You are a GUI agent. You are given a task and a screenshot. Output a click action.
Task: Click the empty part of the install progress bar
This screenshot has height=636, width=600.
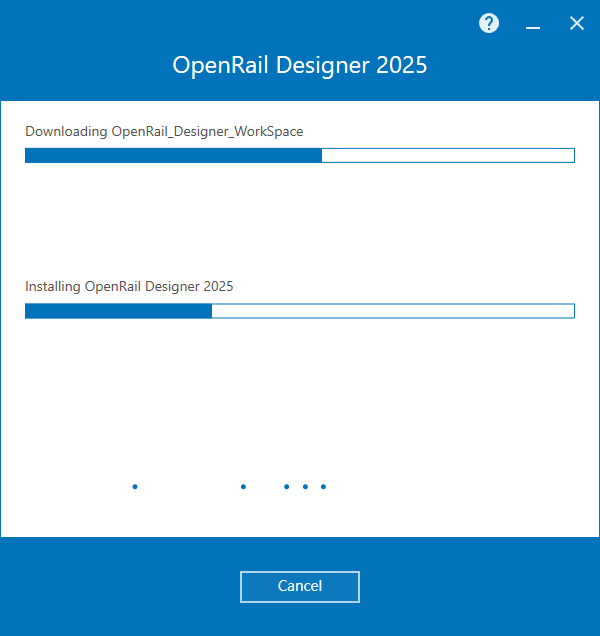pyautogui.click(x=393, y=311)
